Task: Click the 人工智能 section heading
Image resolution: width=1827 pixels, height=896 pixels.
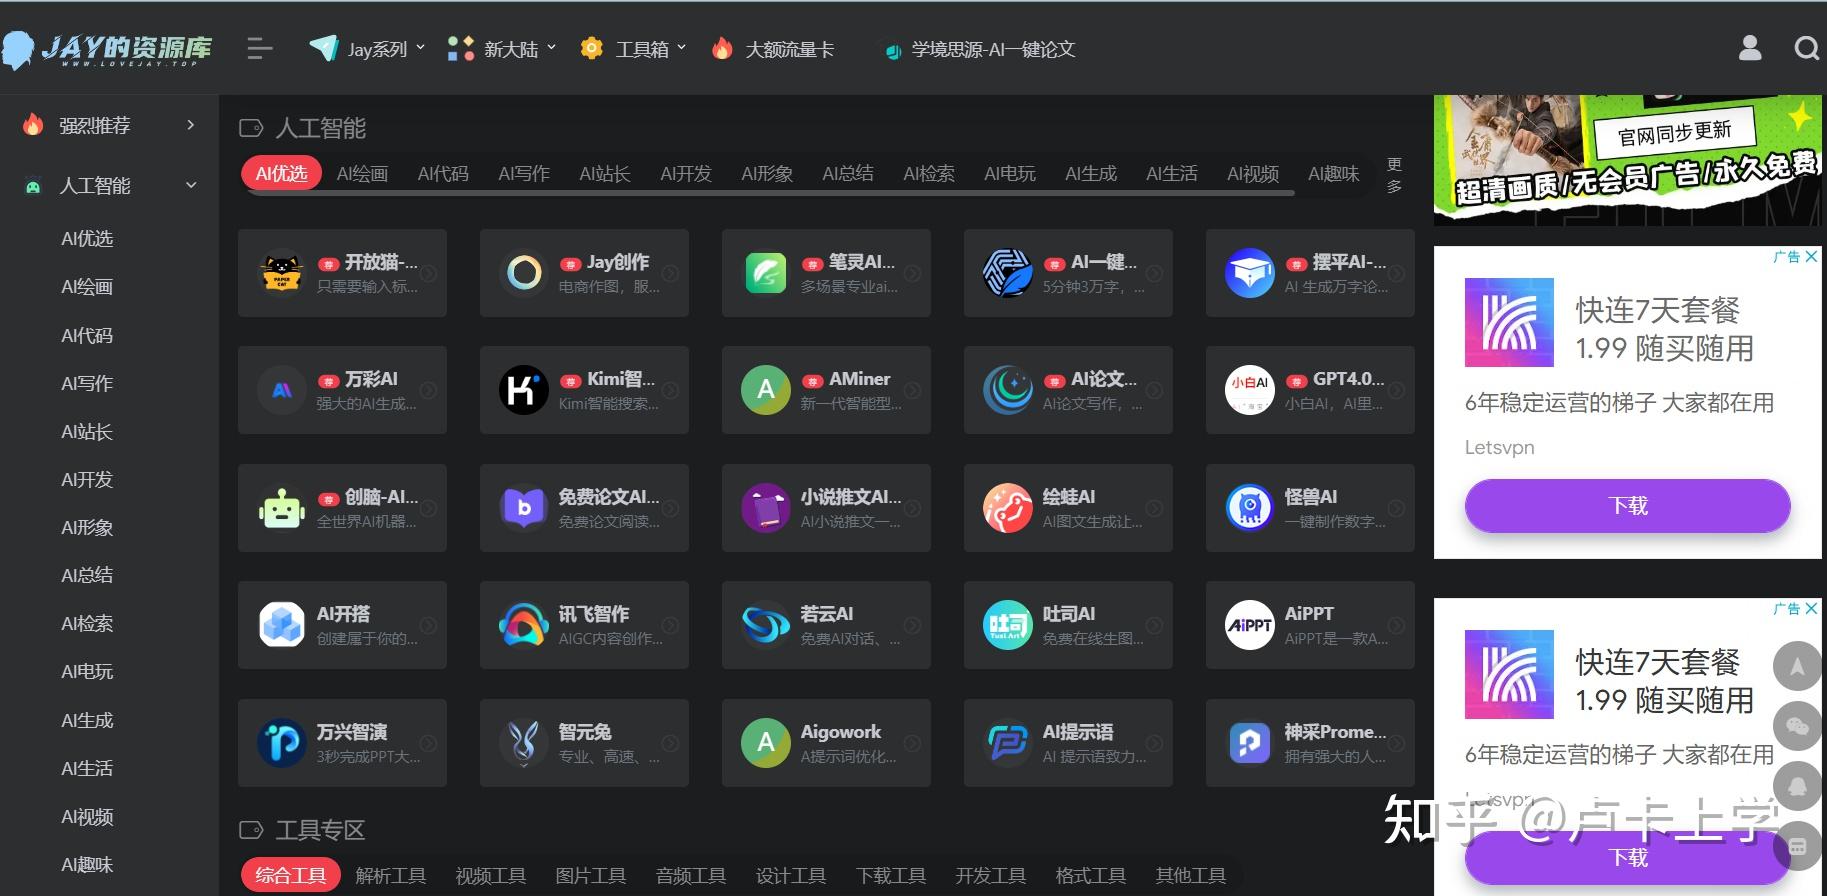Action: (x=320, y=128)
